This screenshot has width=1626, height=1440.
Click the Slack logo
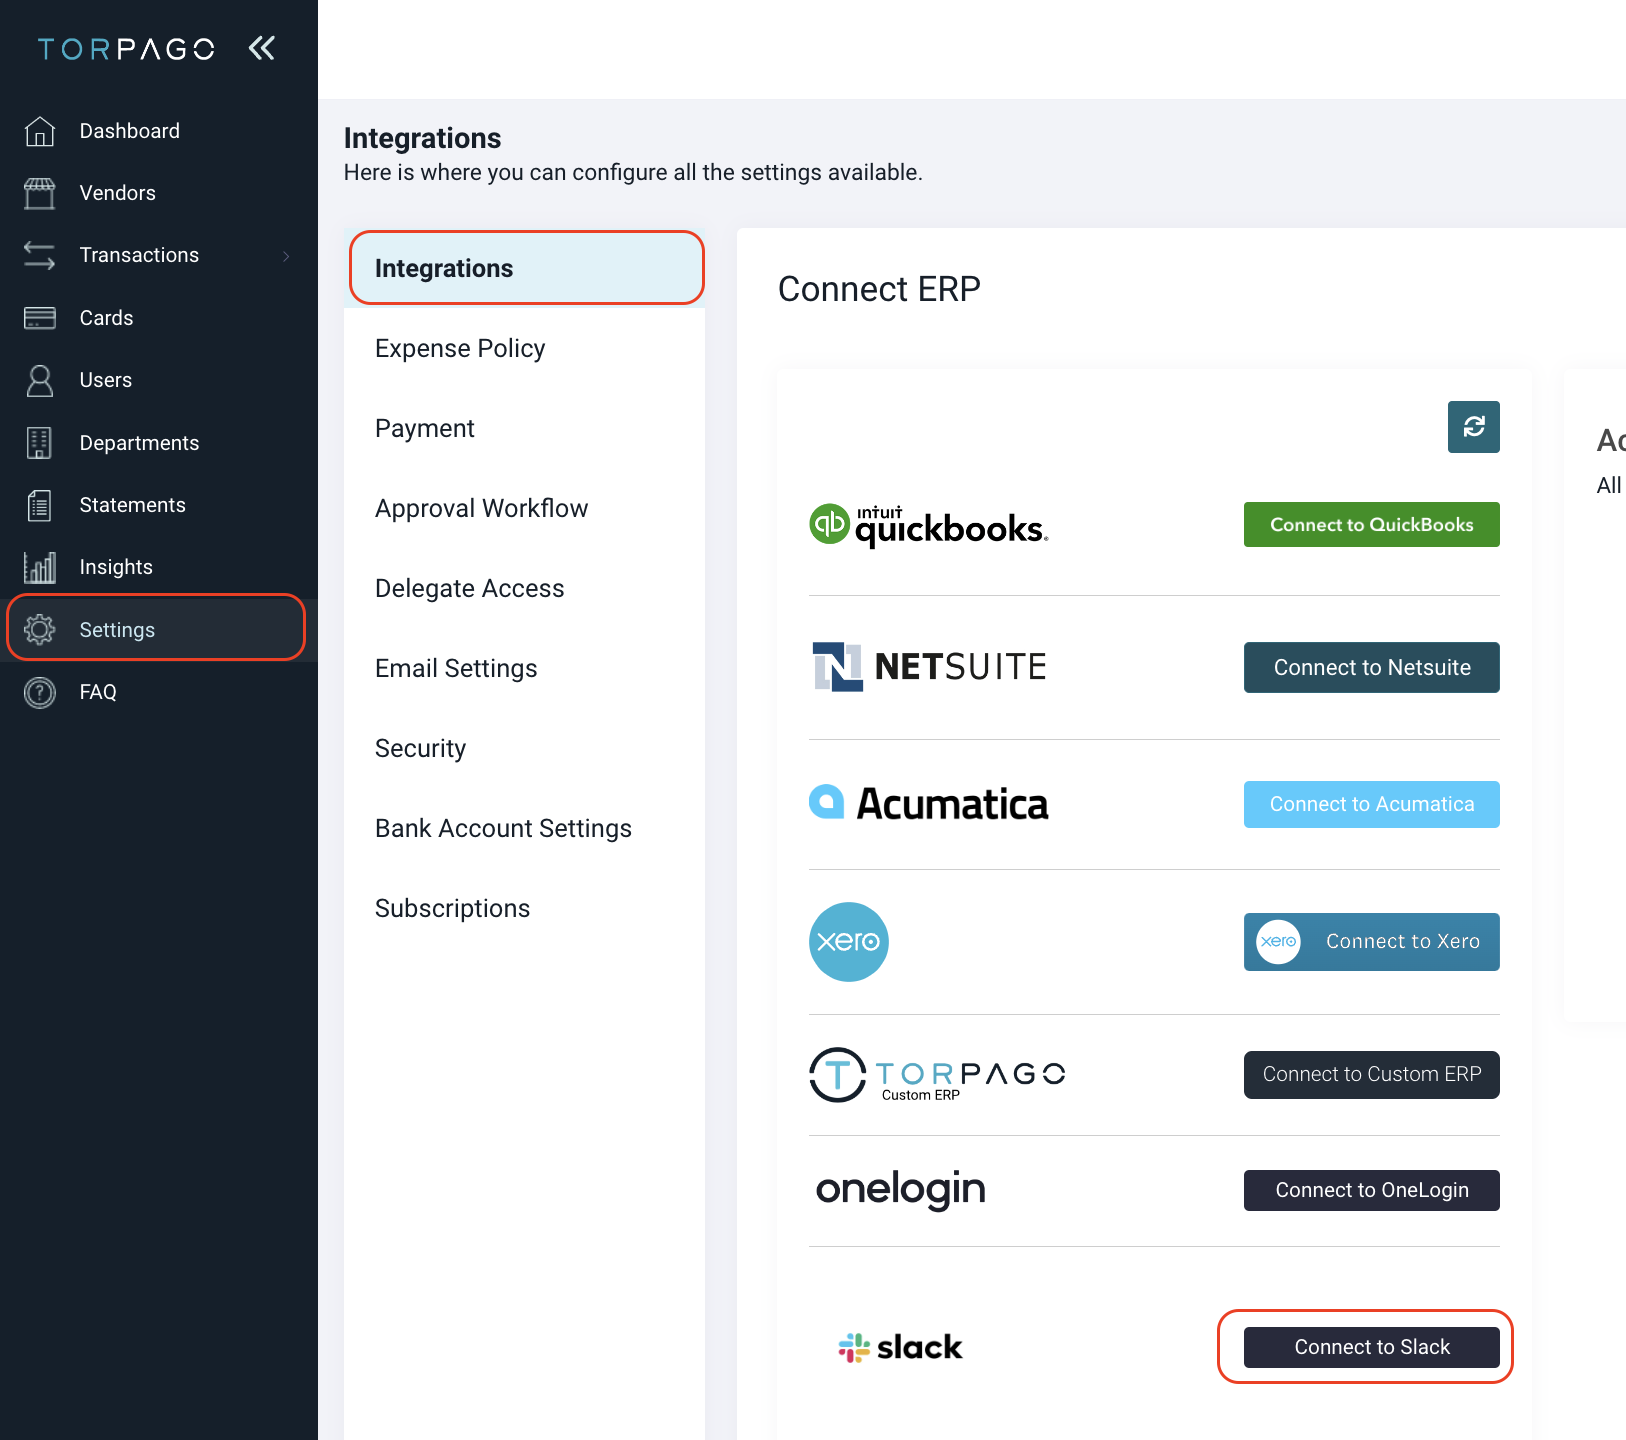(x=900, y=1347)
